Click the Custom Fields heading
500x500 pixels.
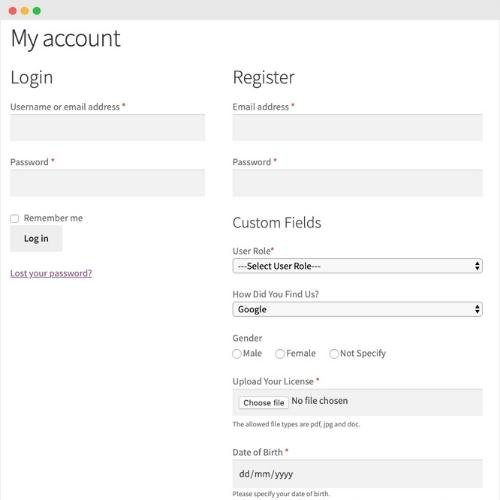pos(277,223)
